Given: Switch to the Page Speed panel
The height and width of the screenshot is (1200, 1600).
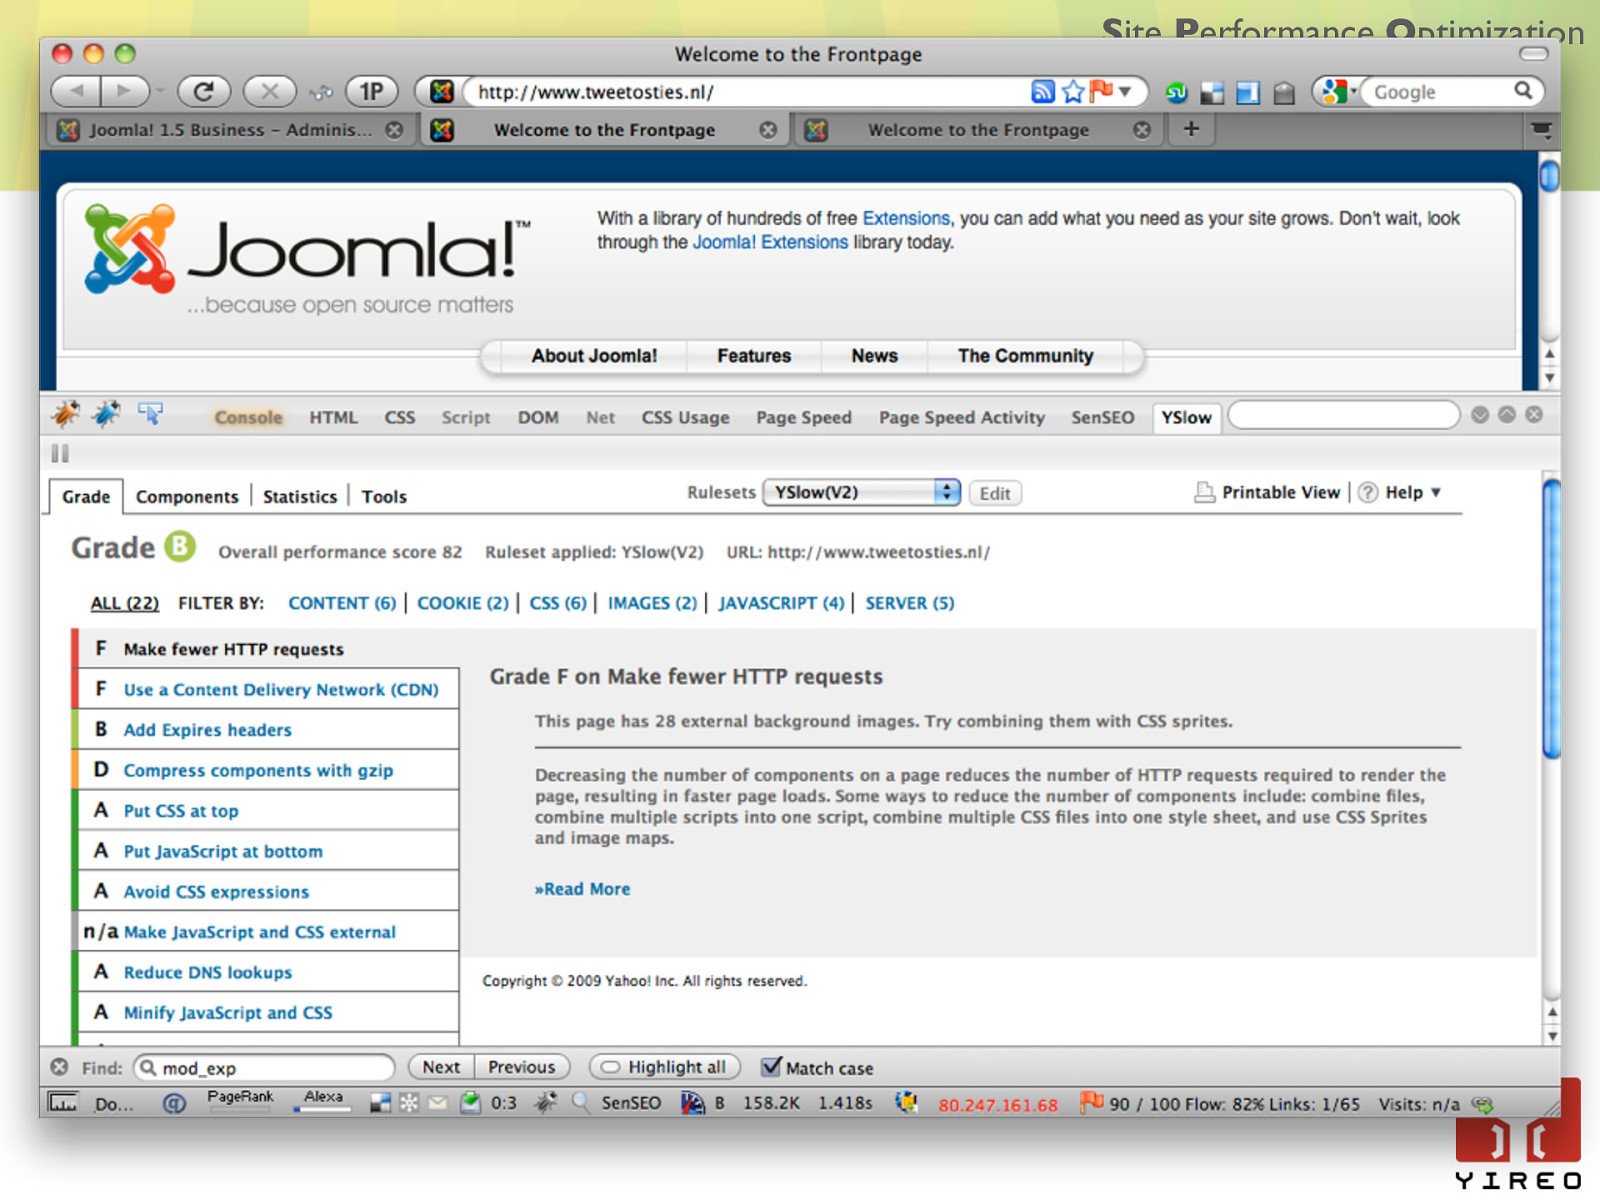Looking at the screenshot, I should click(804, 418).
